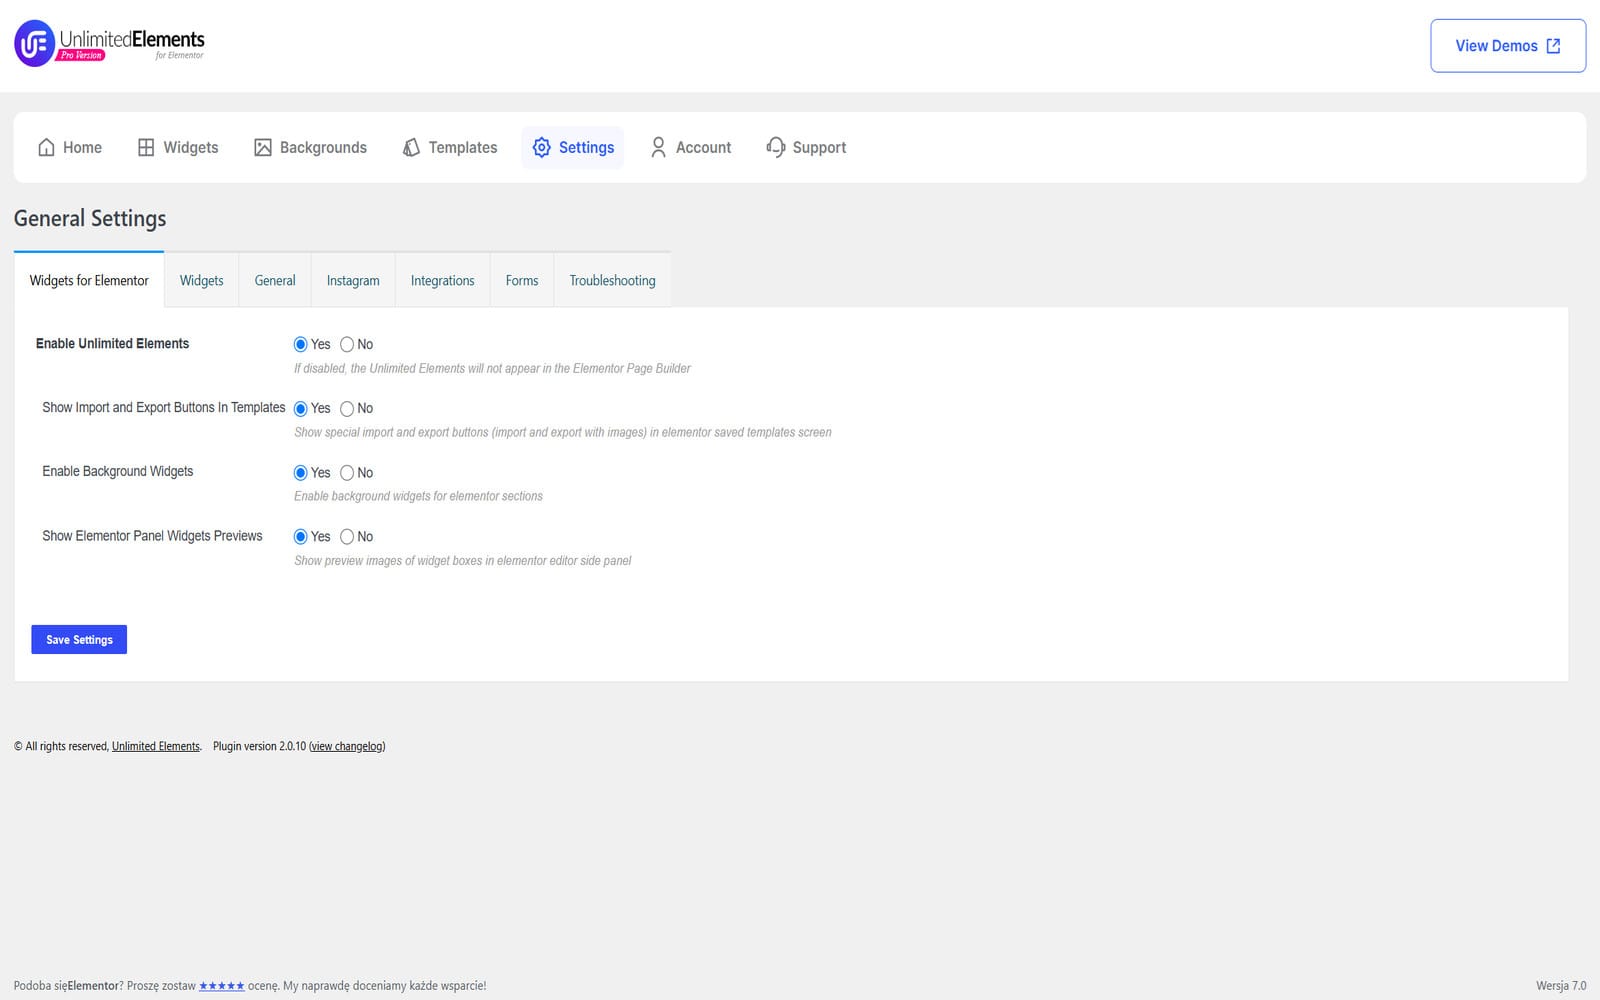The image size is (1600, 1000).
Task: Click the General Settings heading
Action: [90, 218]
